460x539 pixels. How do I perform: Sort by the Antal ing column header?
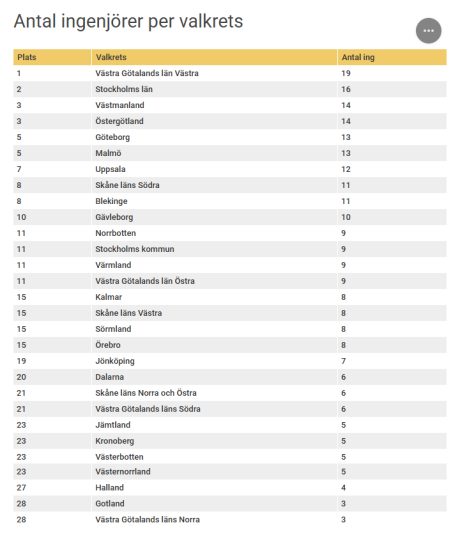pyautogui.click(x=392, y=57)
